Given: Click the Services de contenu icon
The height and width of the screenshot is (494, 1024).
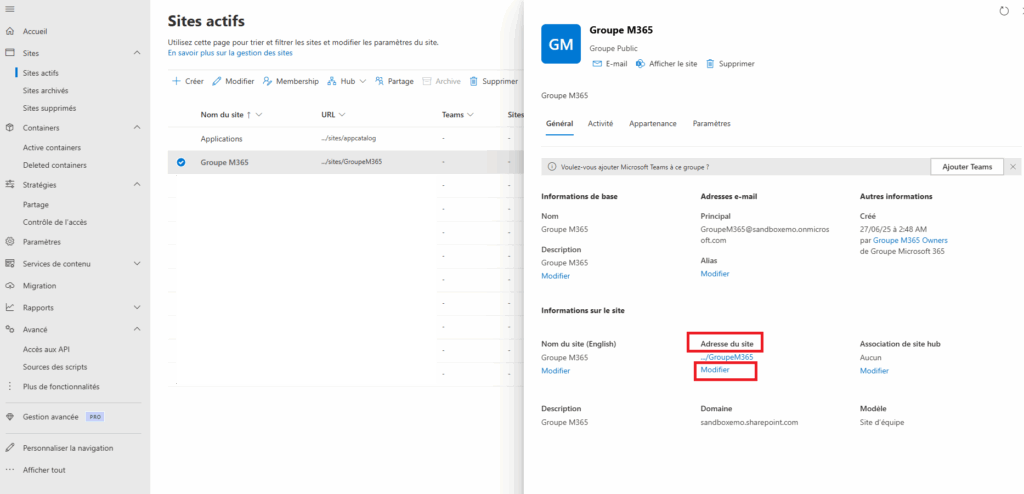Looking at the screenshot, I should [10, 264].
